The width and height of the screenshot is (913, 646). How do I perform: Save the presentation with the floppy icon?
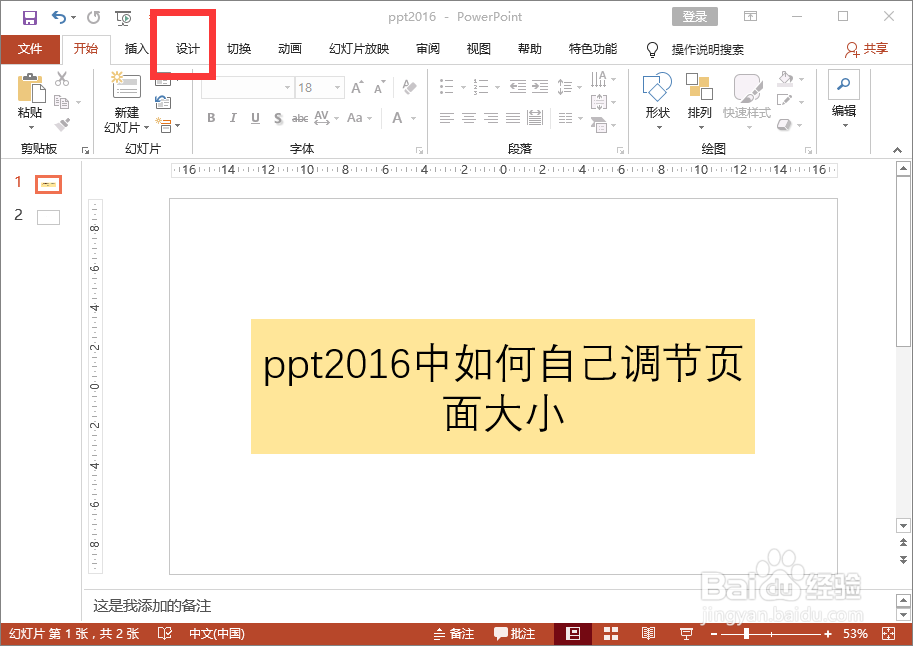(30, 17)
